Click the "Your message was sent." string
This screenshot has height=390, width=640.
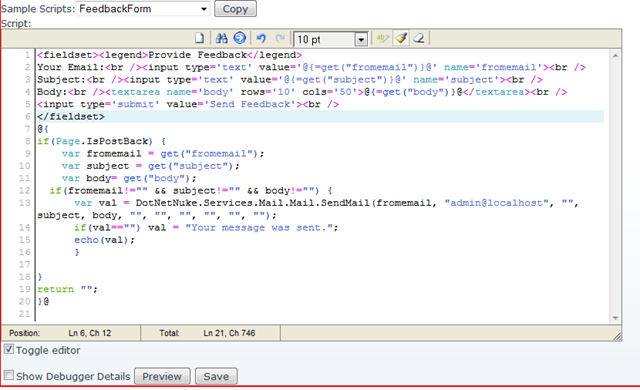[x=259, y=228]
